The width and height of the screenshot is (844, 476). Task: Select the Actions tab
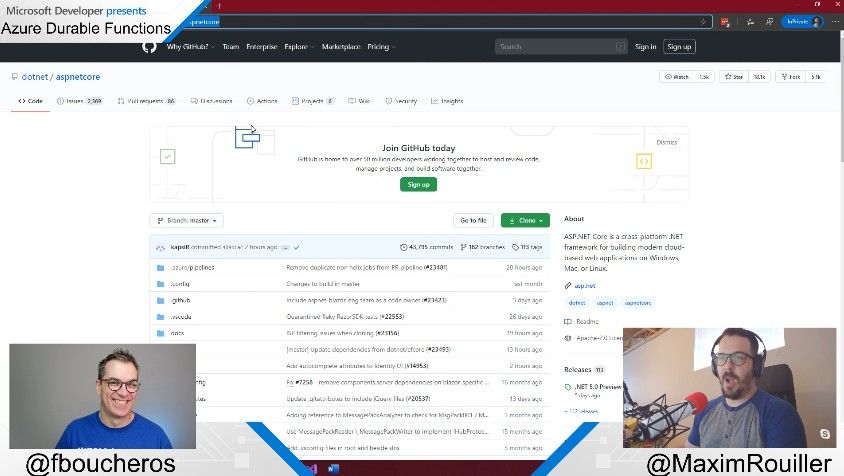coord(262,101)
